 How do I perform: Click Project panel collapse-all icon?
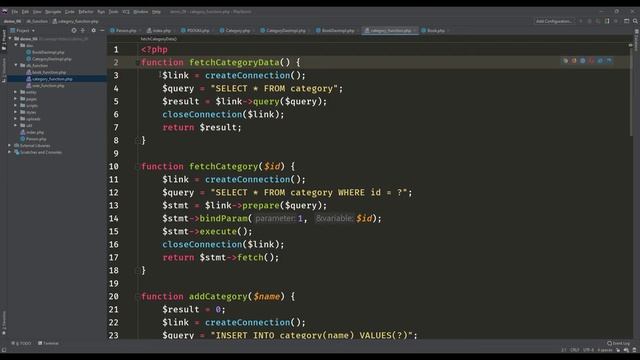(x=83, y=30)
